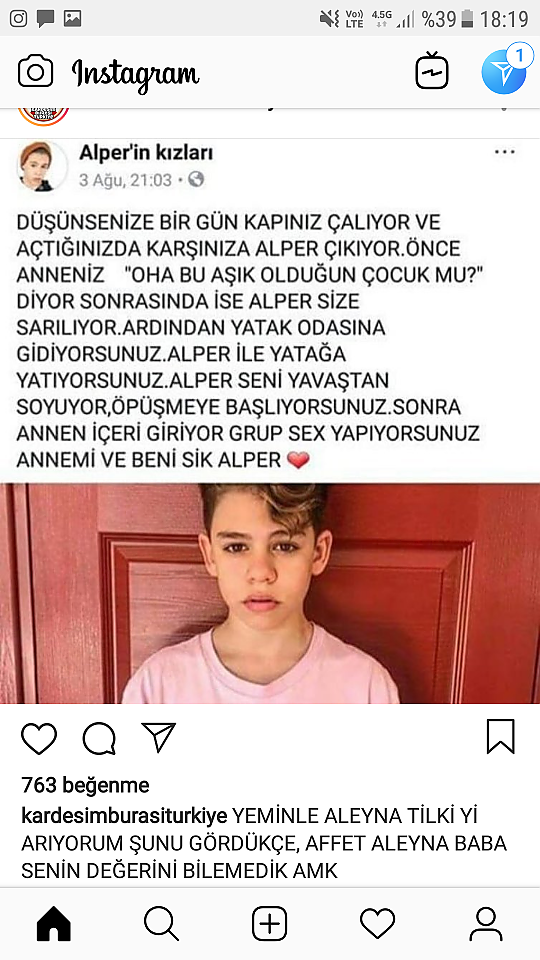The height and width of the screenshot is (960, 540).
Task: Tap the Instagram logo text
Action: click(135, 74)
